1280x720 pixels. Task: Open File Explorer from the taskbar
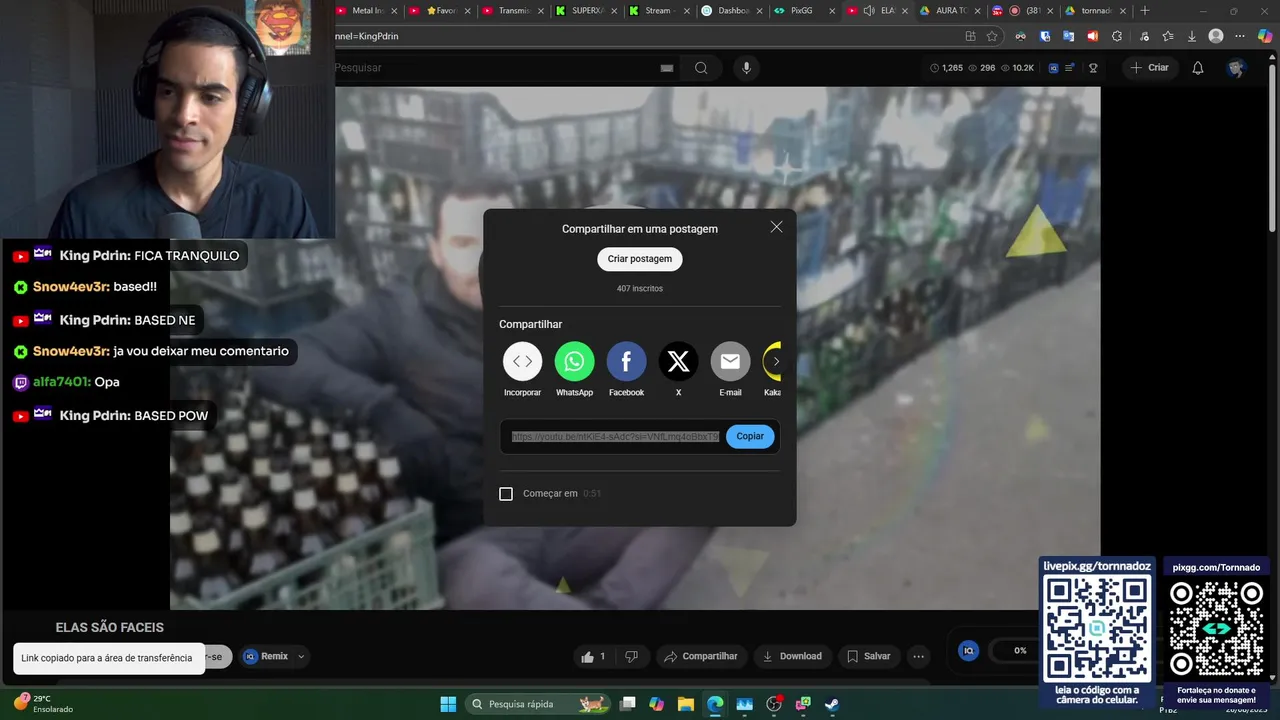pos(685,704)
